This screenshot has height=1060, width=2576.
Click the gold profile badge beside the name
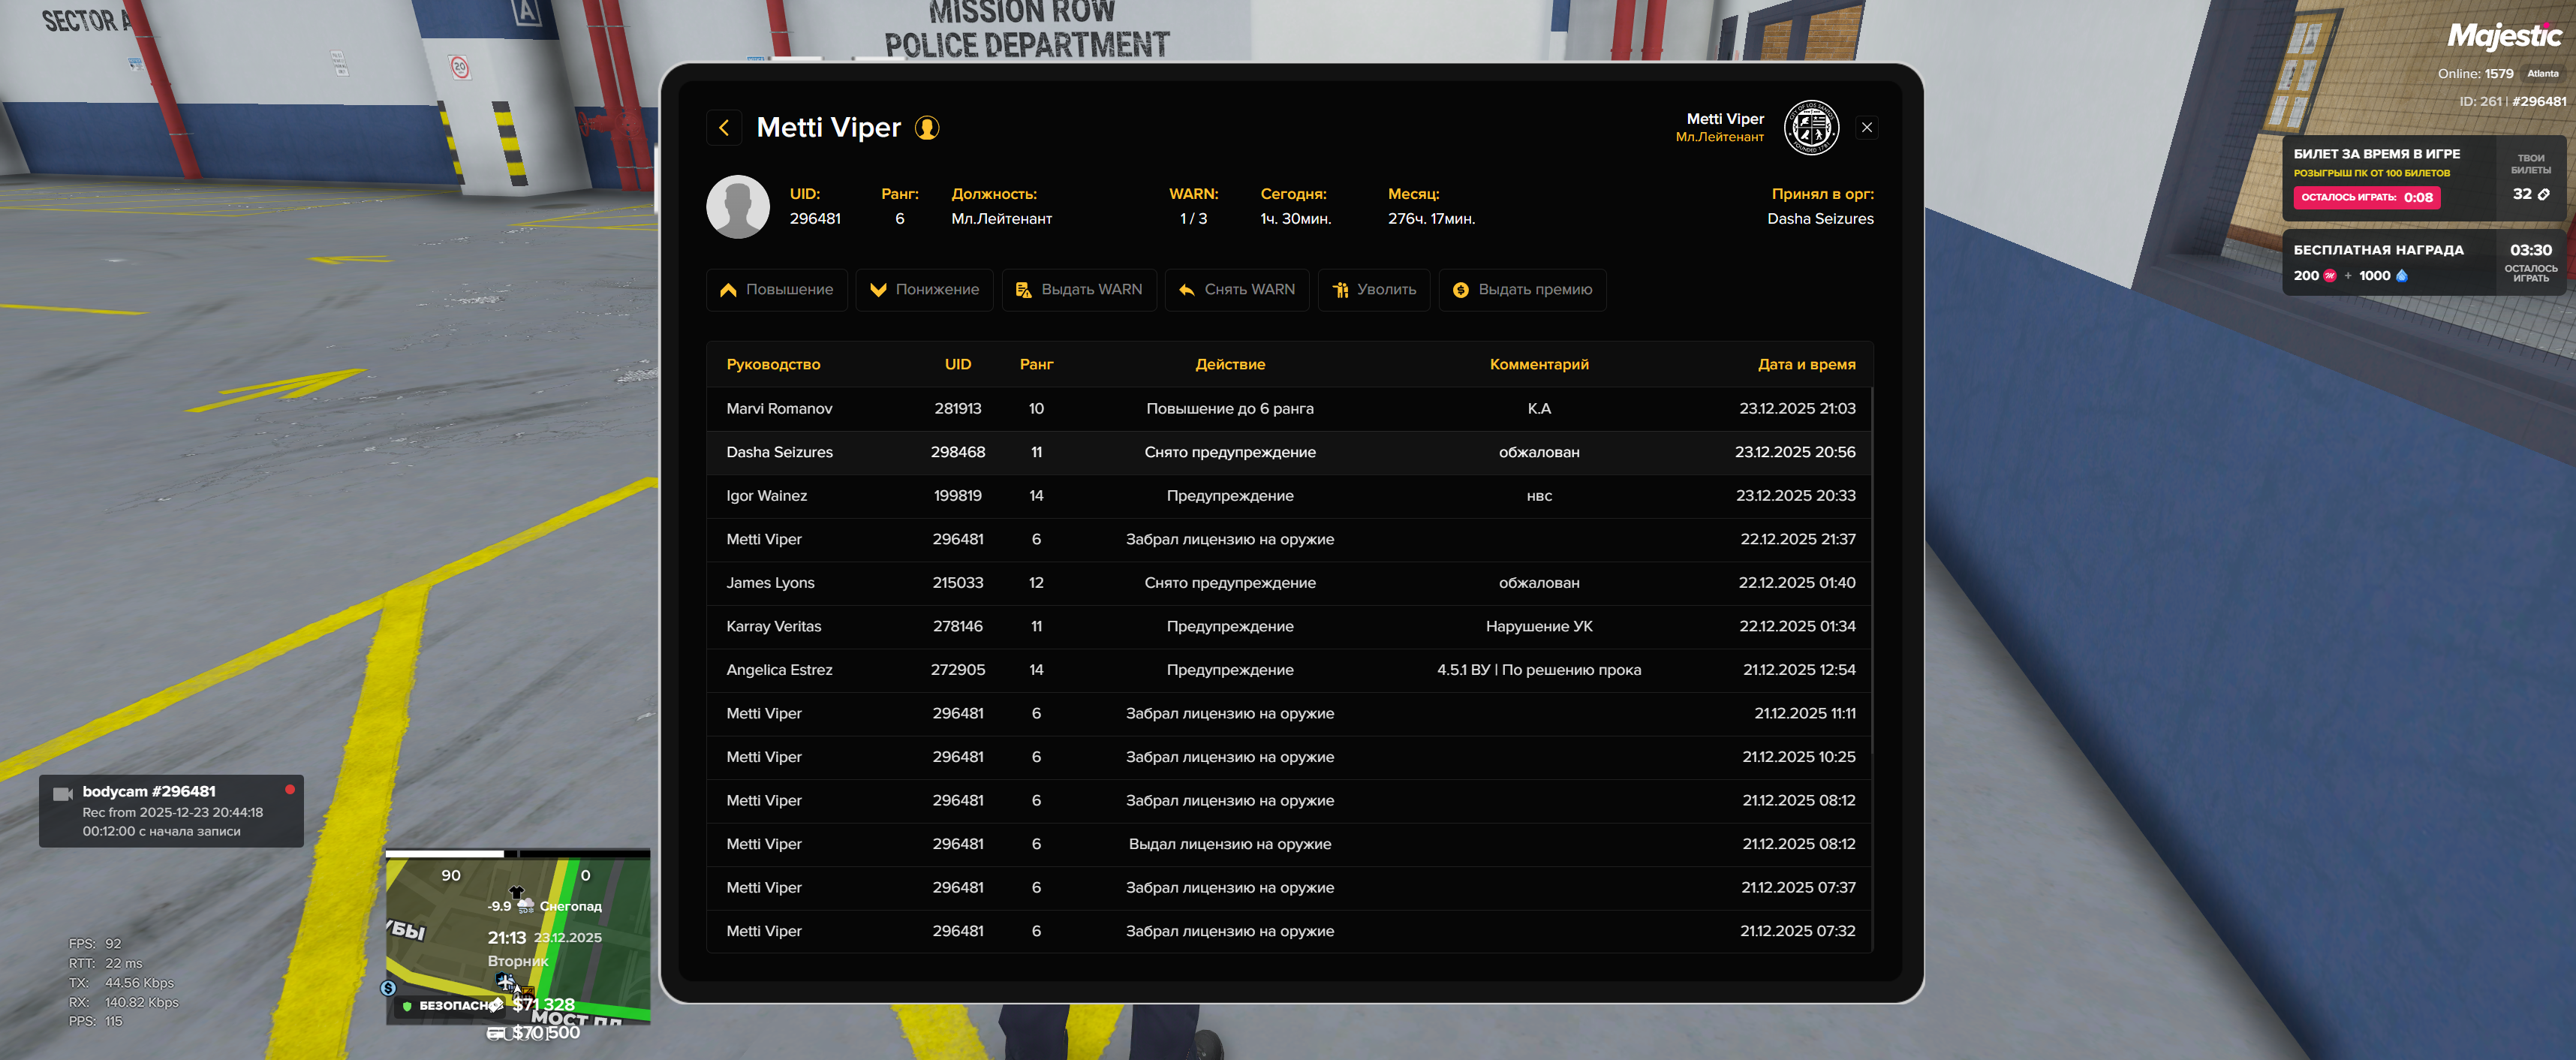(x=927, y=128)
